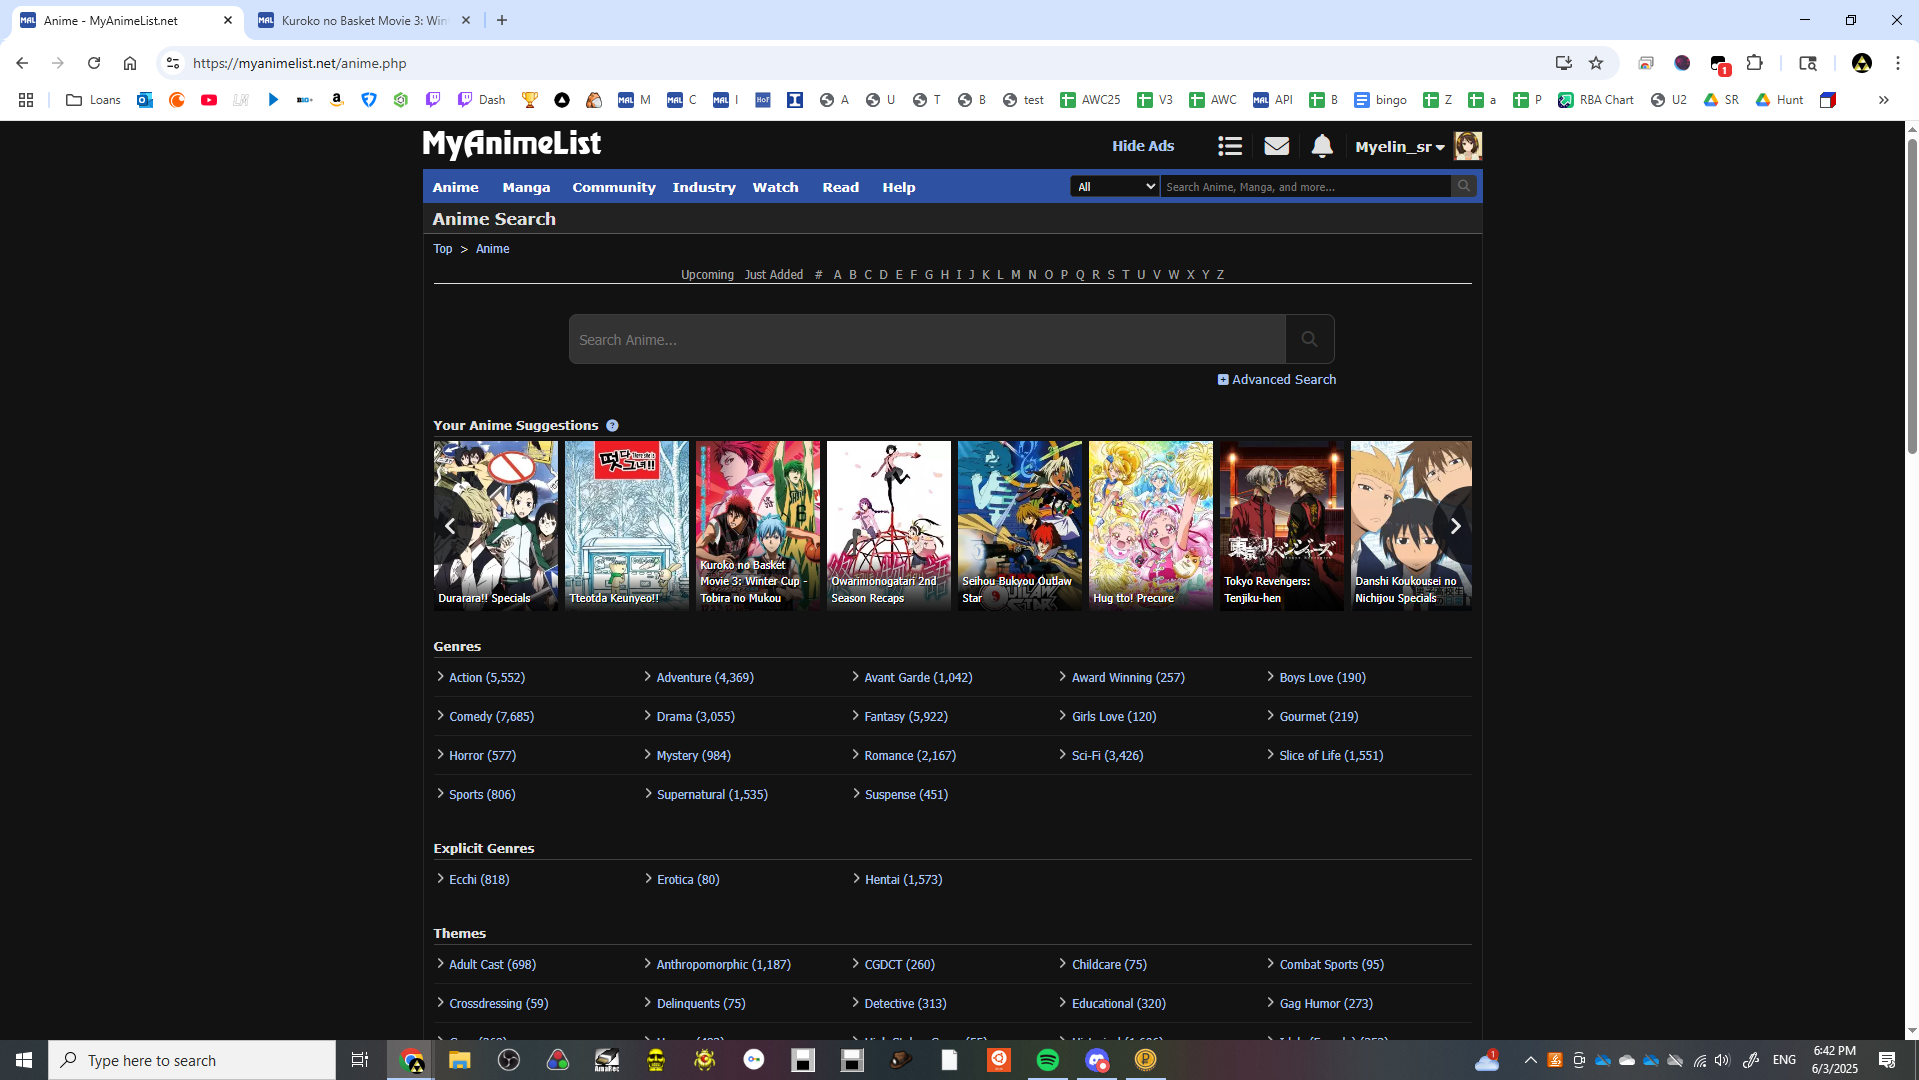1919x1080 pixels.
Task: Open the Chrome three-dot menu
Action: (x=1897, y=63)
